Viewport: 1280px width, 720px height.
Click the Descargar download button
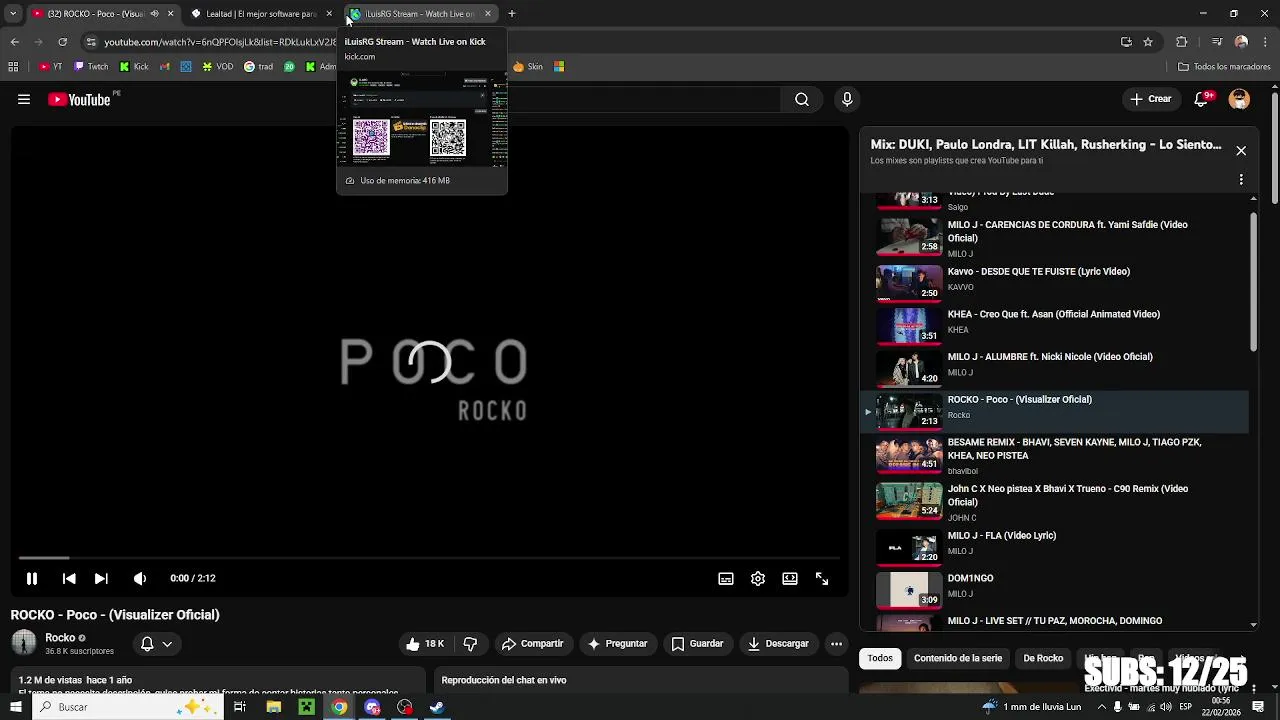point(778,644)
